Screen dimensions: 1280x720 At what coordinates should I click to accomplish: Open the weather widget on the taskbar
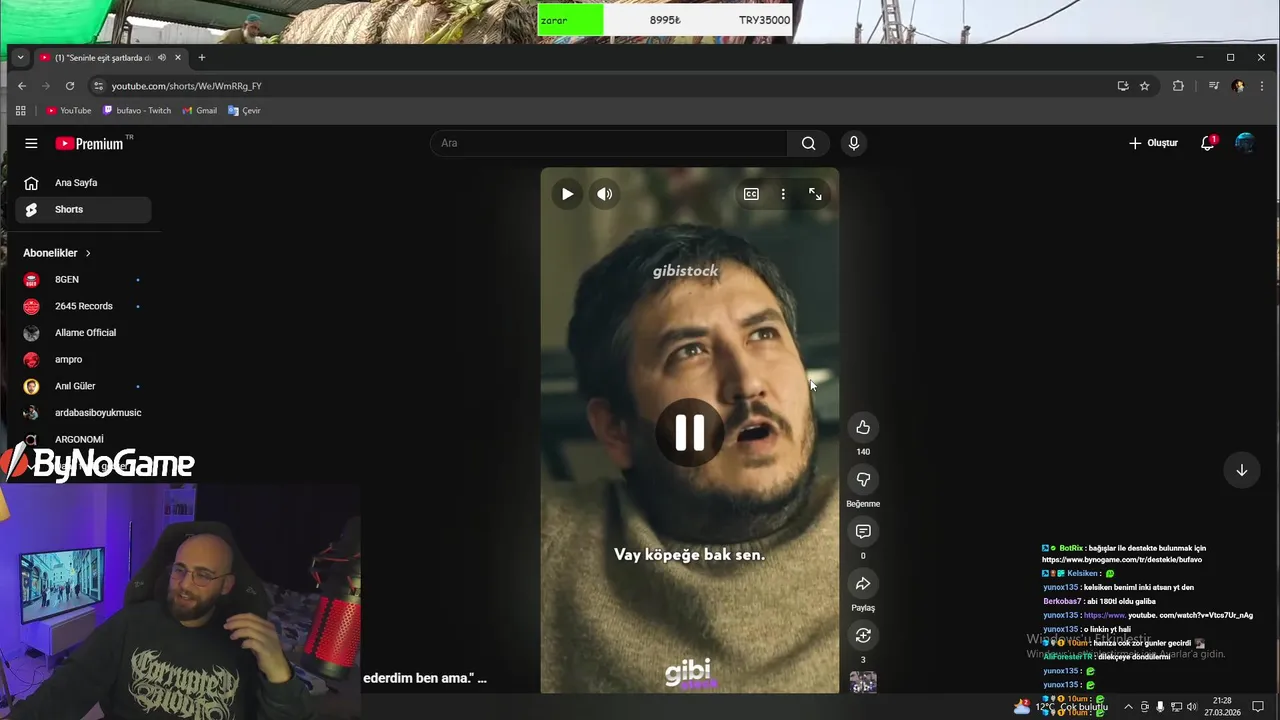pos(1061,707)
